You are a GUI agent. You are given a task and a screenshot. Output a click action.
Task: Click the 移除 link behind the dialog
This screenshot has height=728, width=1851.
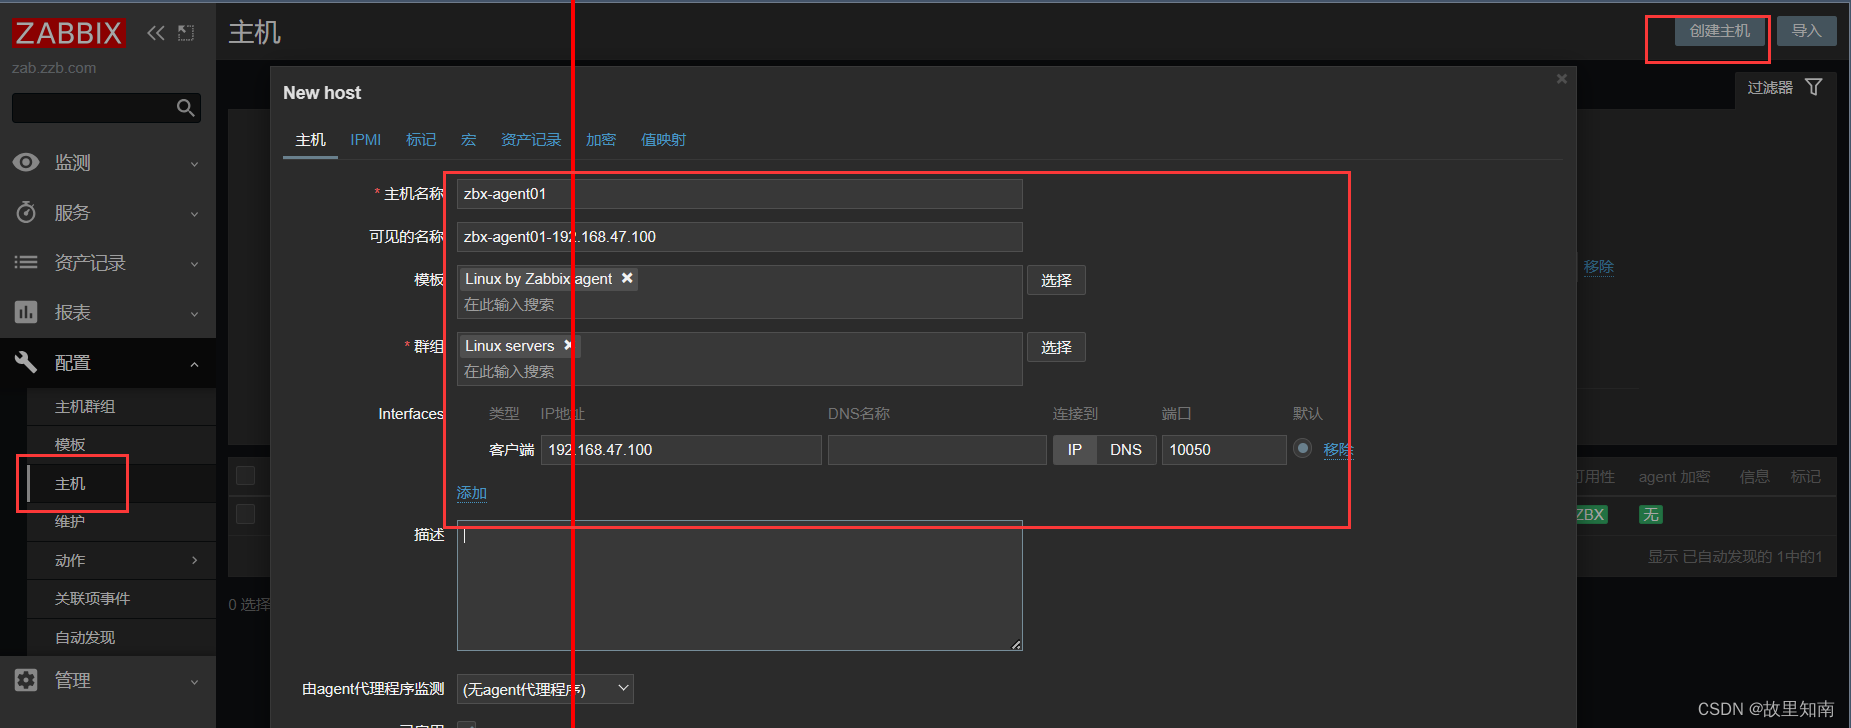point(1599,267)
